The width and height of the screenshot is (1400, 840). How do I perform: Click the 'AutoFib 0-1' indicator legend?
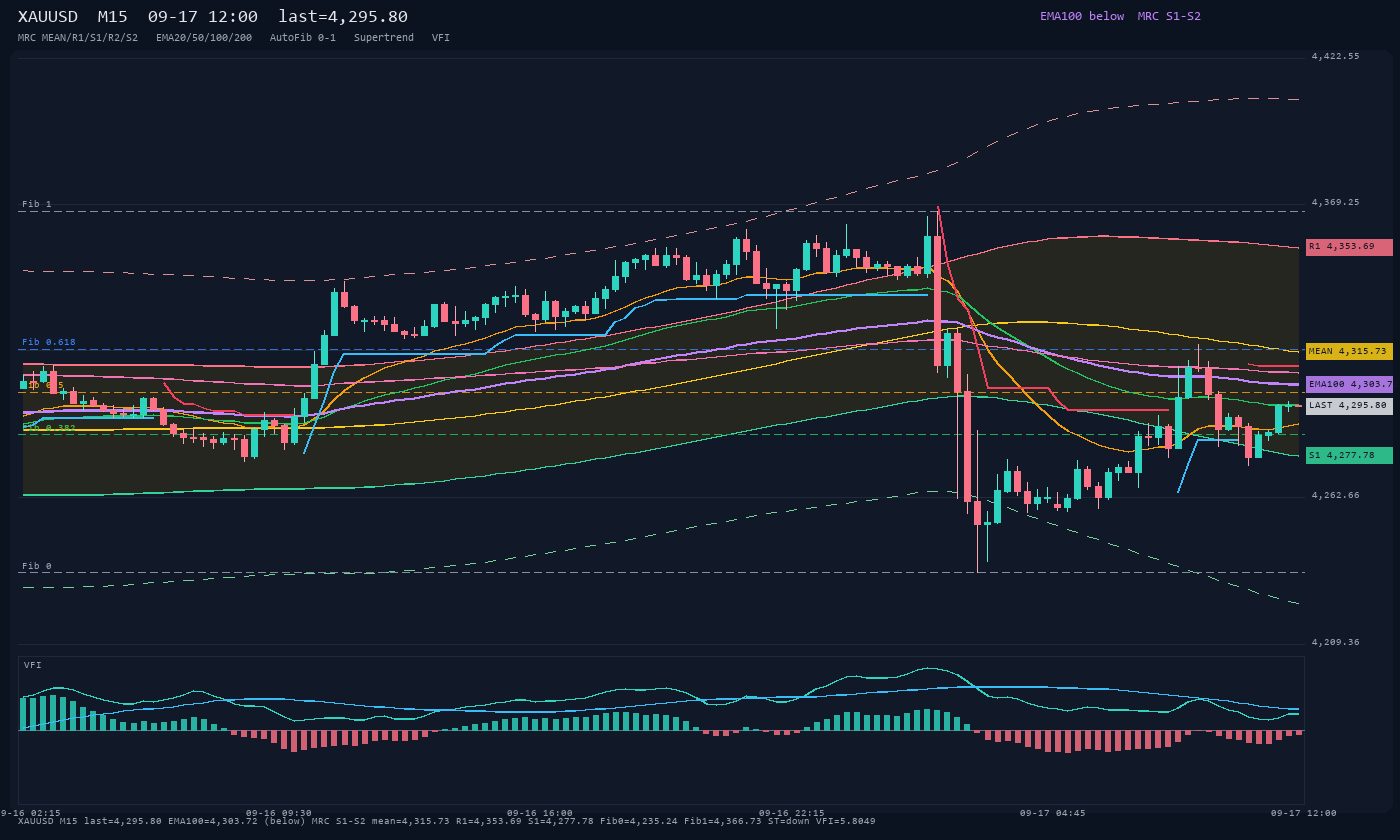303,38
